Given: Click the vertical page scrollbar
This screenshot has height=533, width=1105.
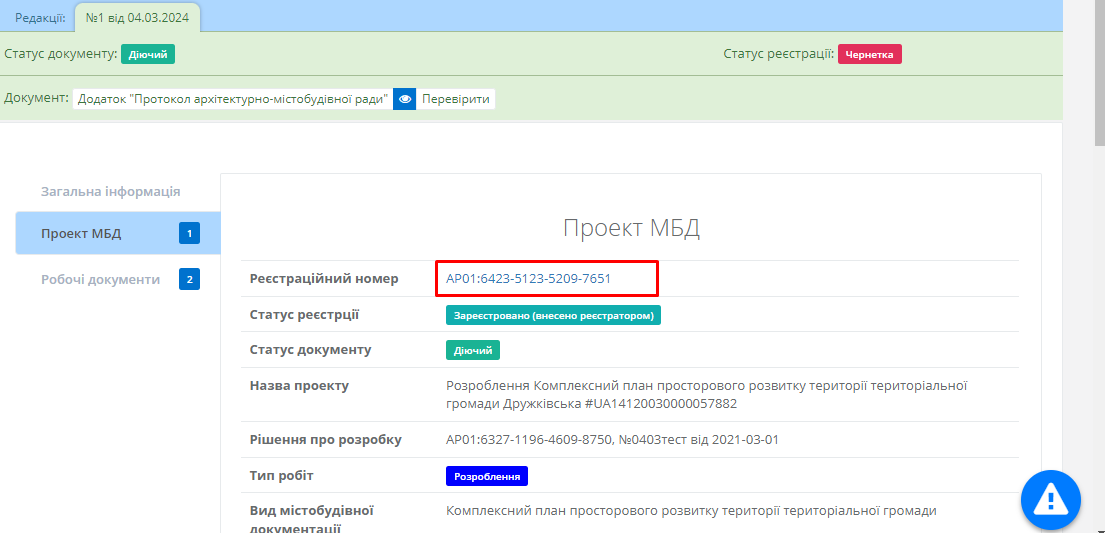Looking at the screenshot, I should click(x=1096, y=300).
